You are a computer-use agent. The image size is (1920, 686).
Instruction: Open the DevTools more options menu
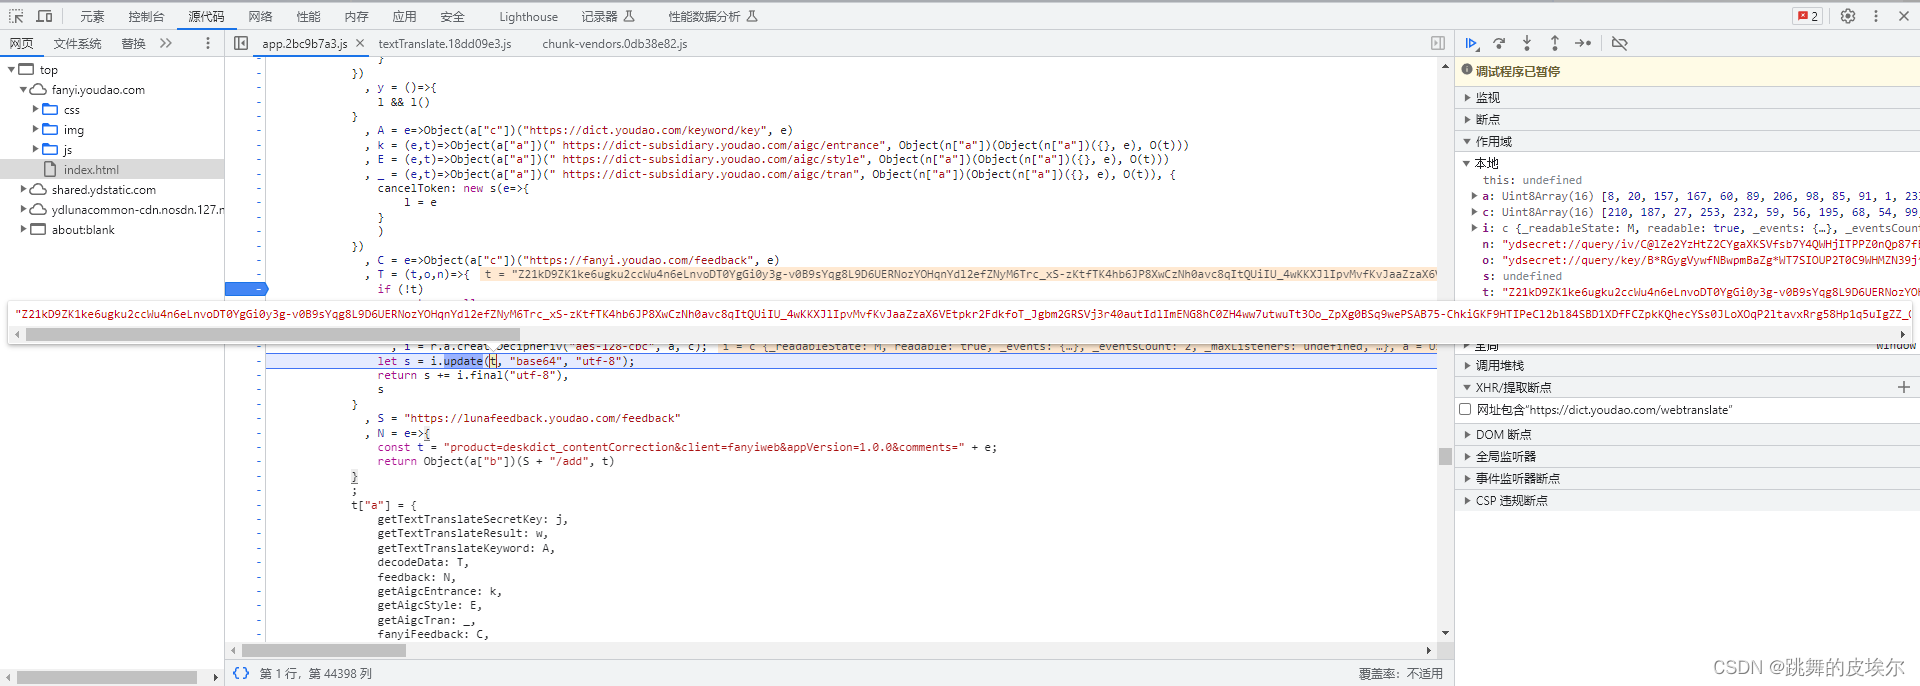pos(1876,16)
